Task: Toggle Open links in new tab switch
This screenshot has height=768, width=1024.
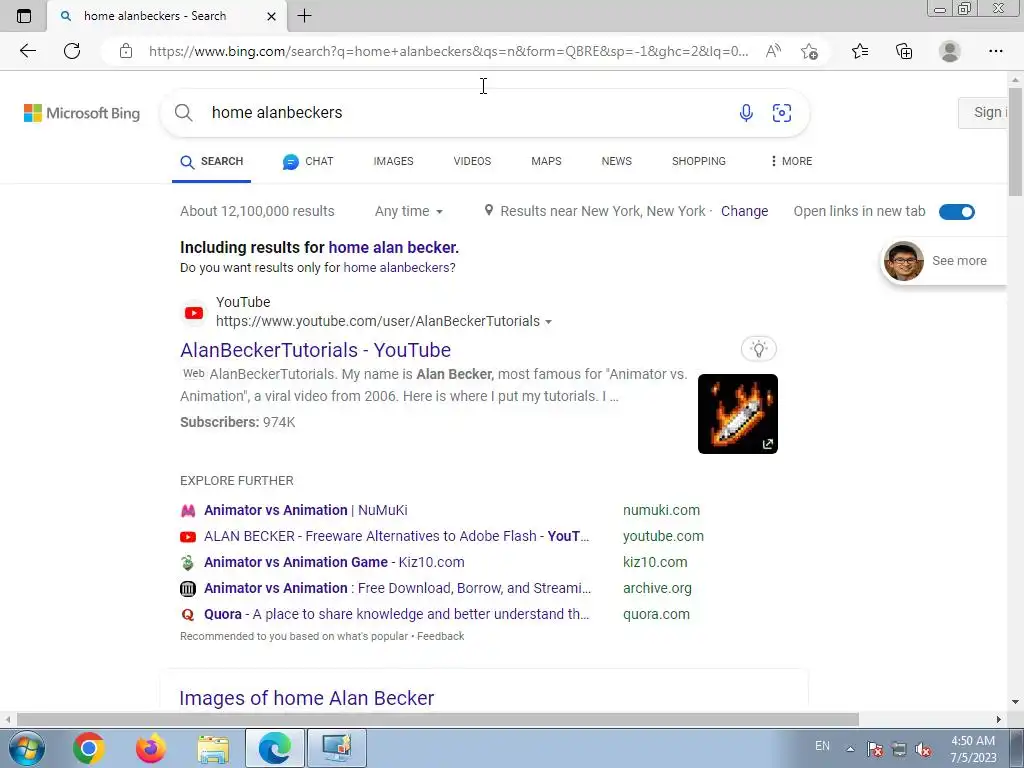Action: coord(957,212)
